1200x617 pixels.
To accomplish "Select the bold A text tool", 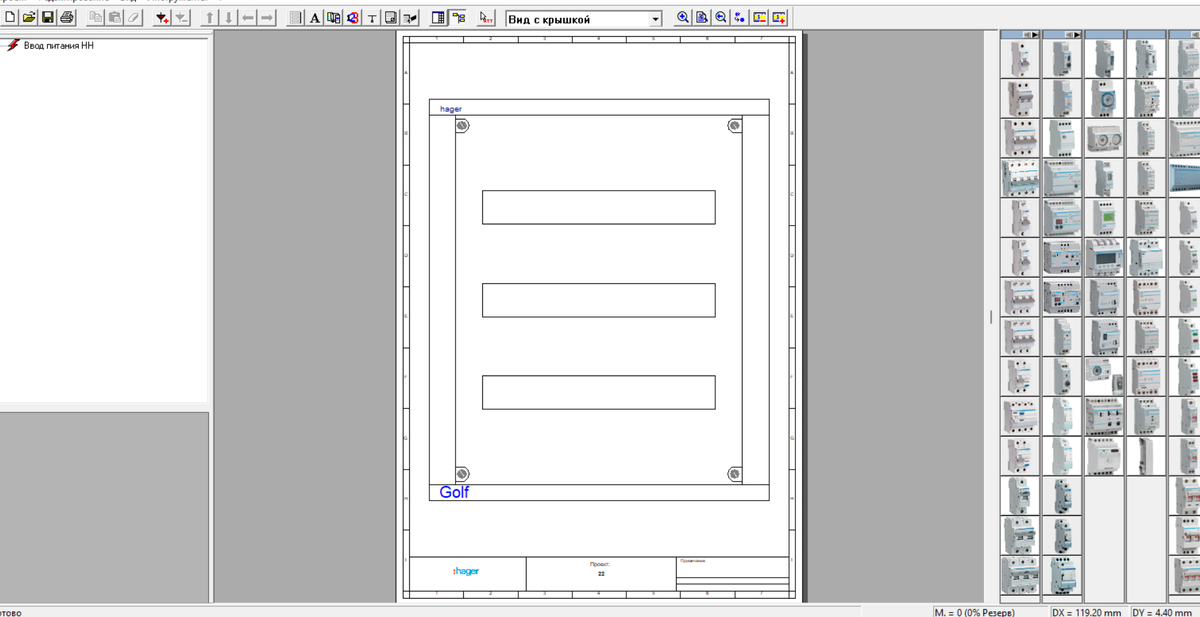I will click(x=315, y=18).
